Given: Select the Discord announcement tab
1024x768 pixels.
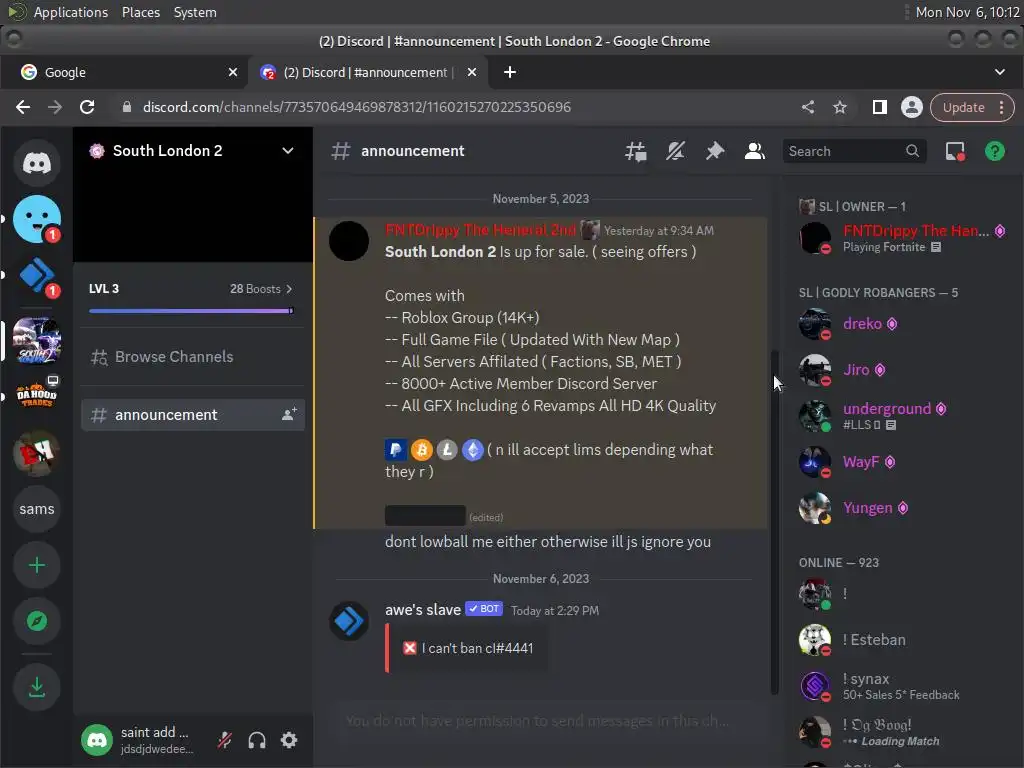Looking at the screenshot, I should 369,72.
